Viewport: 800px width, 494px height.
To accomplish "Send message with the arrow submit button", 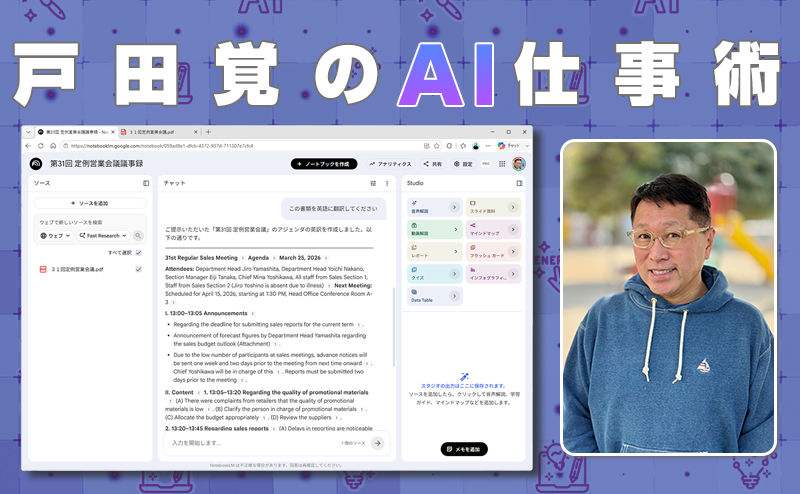I will click(378, 443).
